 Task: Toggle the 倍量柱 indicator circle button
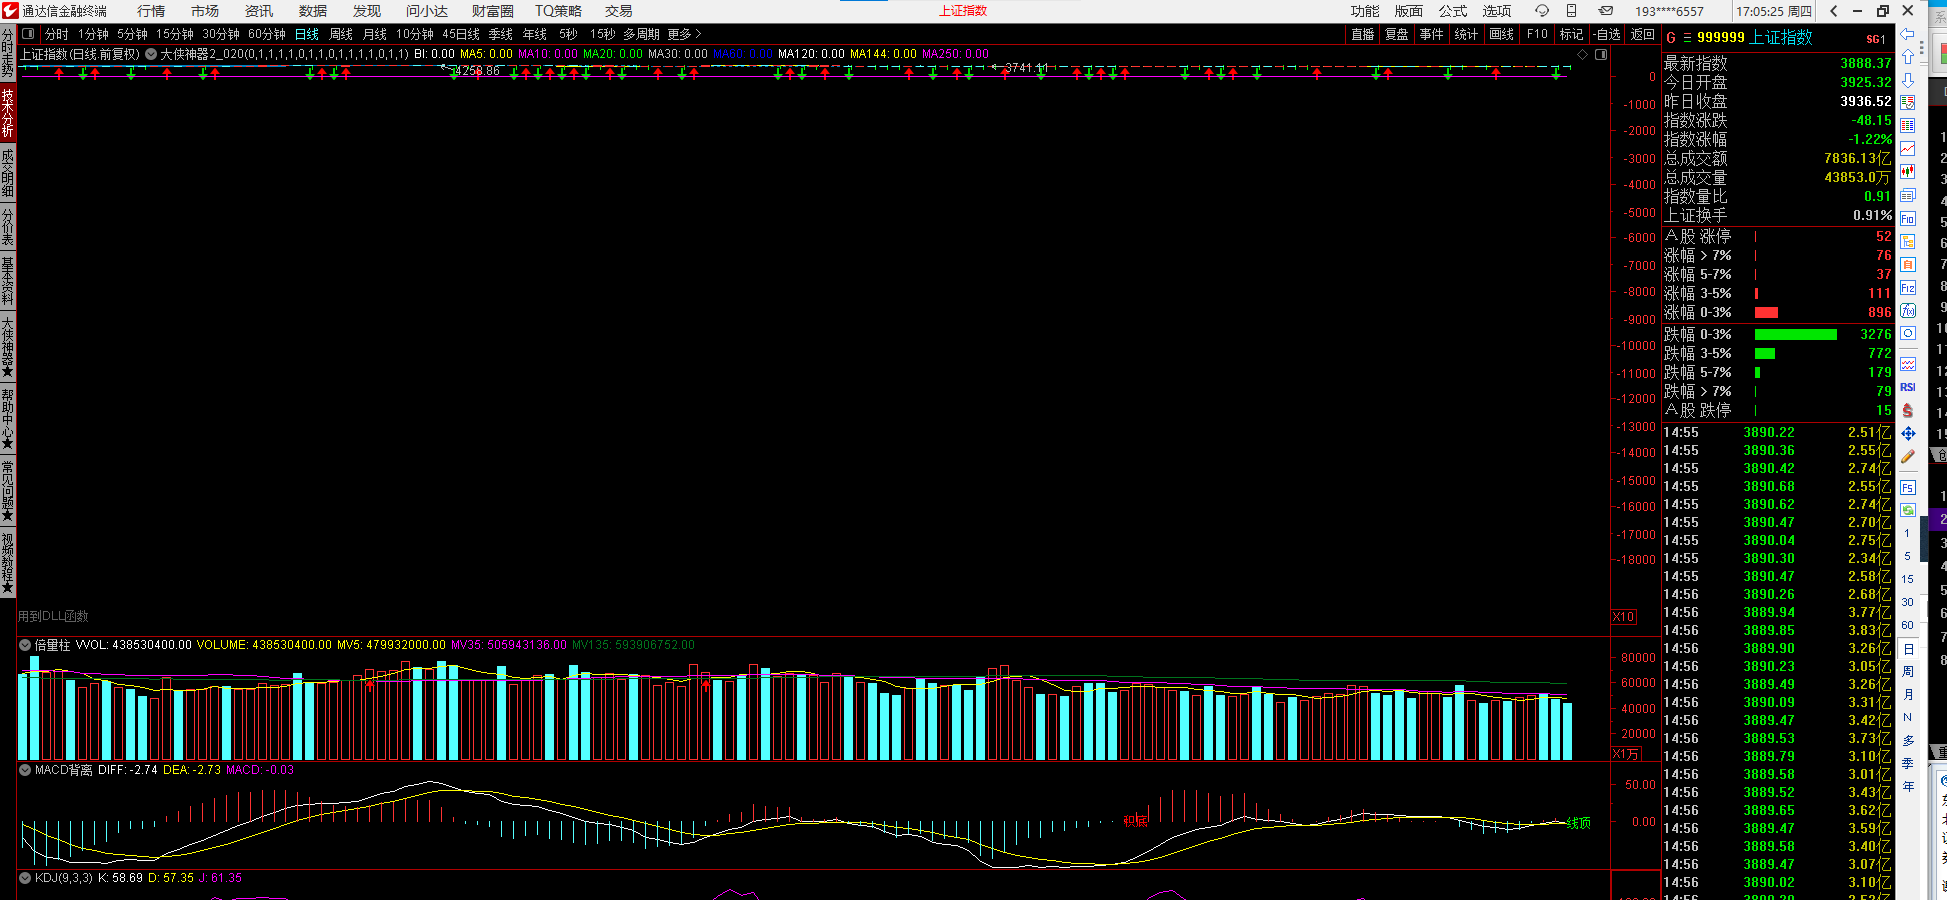[25, 645]
